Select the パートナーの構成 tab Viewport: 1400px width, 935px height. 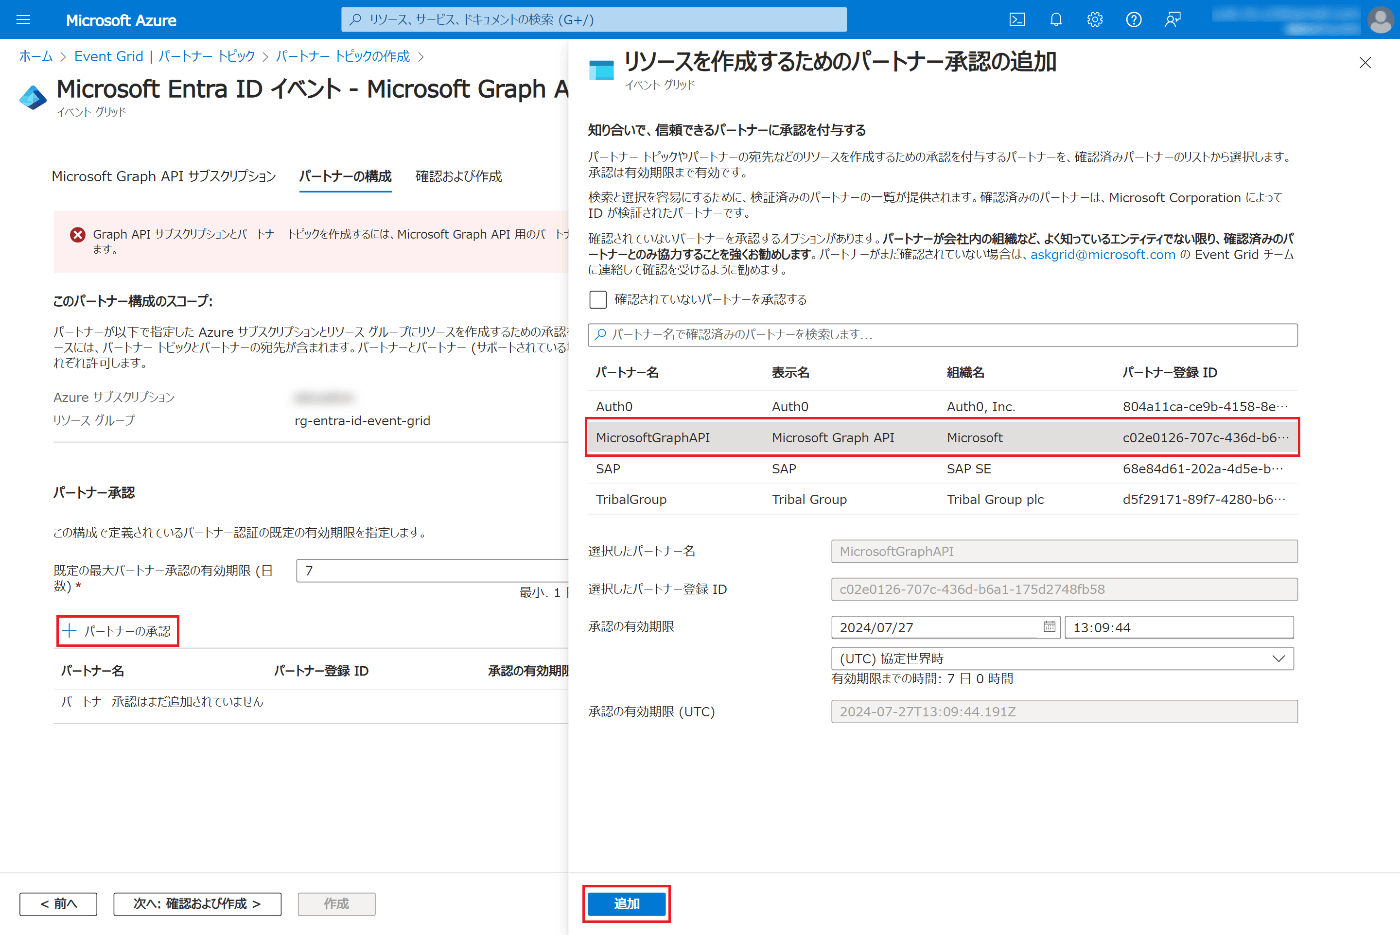pyautogui.click(x=345, y=176)
